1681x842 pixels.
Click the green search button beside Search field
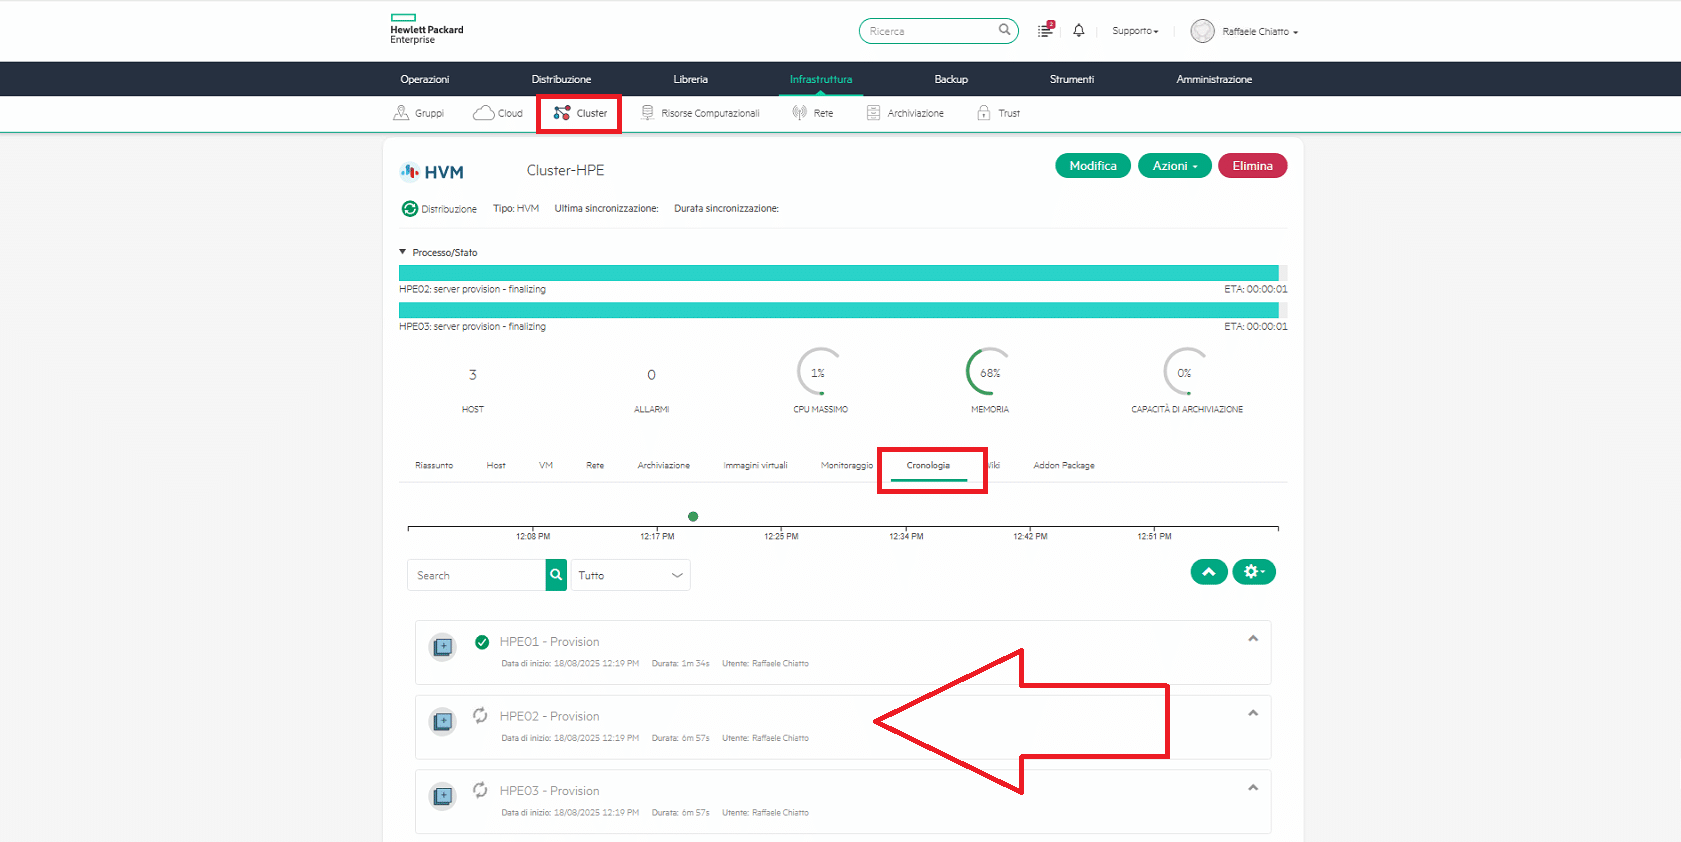[x=556, y=575]
